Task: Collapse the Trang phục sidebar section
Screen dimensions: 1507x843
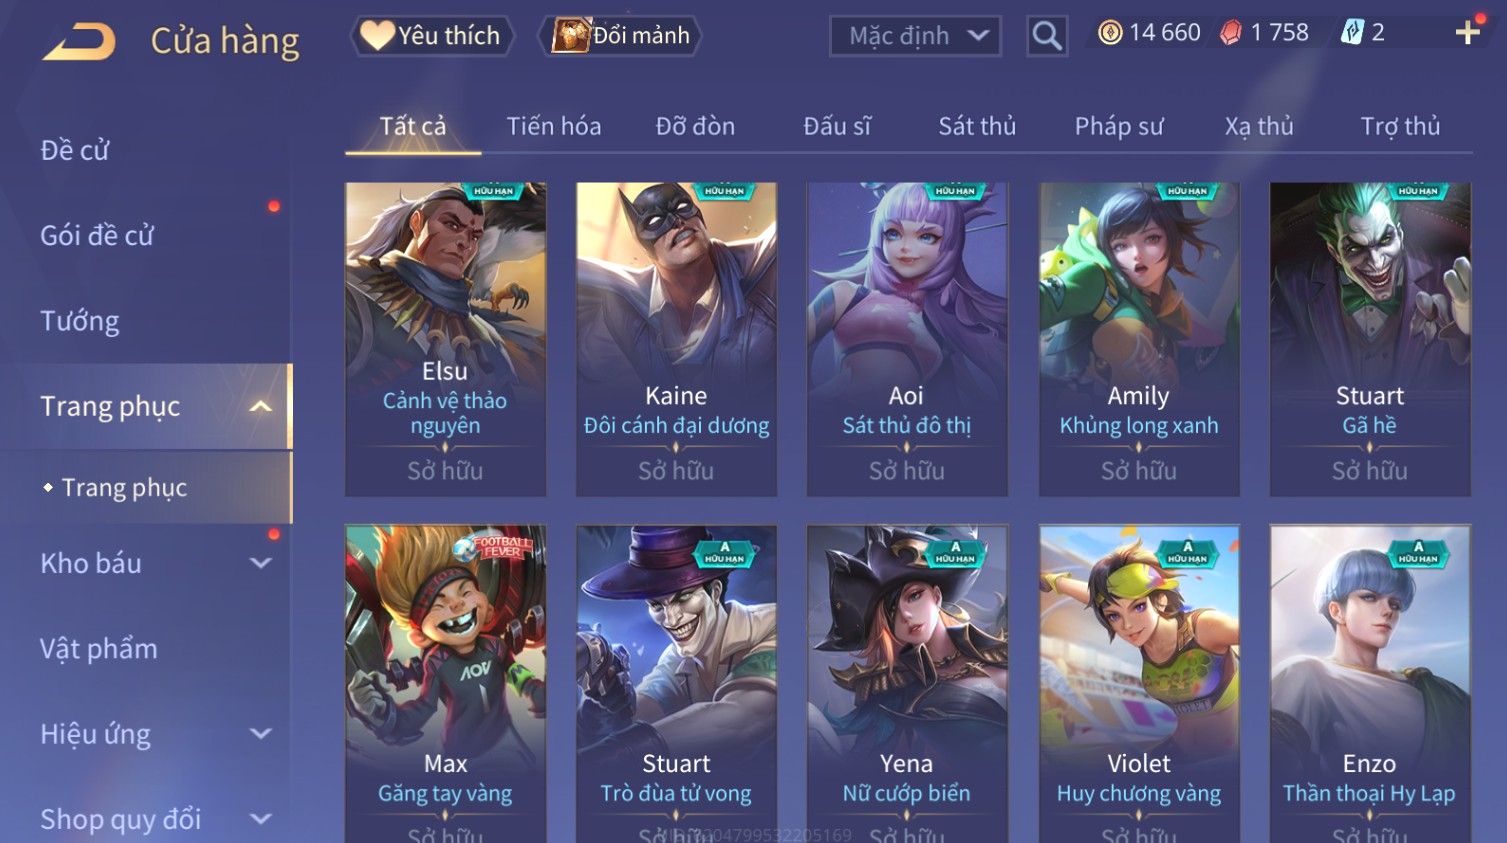Action: (x=260, y=406)
